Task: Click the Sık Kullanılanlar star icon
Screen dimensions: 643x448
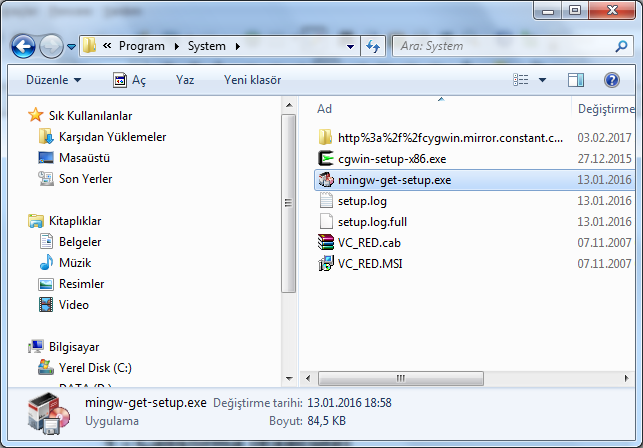Action: click(x=36, y=115)
